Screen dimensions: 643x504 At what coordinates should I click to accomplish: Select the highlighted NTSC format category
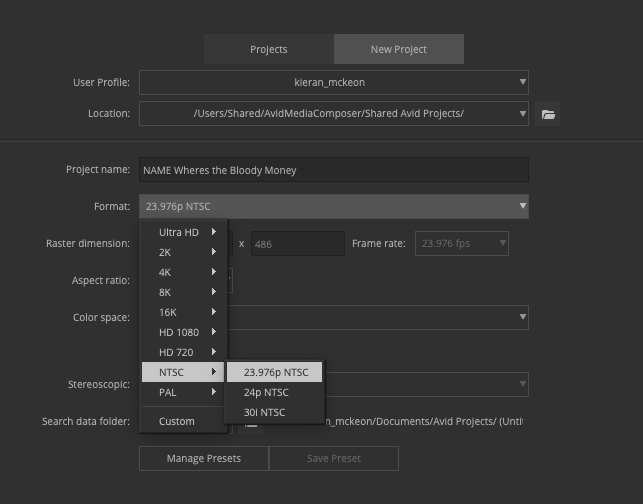pyautogui.click(x=183, y=372)
